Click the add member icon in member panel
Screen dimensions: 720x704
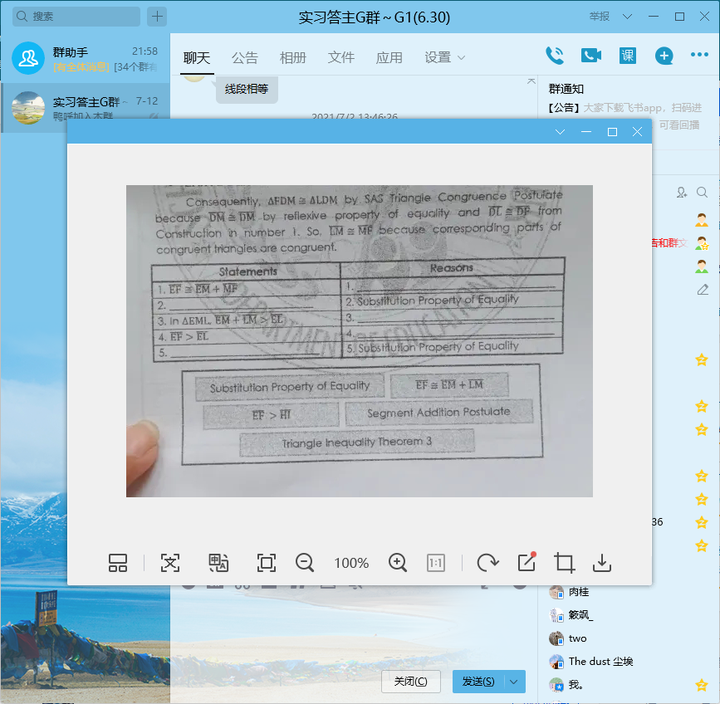coord(681,192)
